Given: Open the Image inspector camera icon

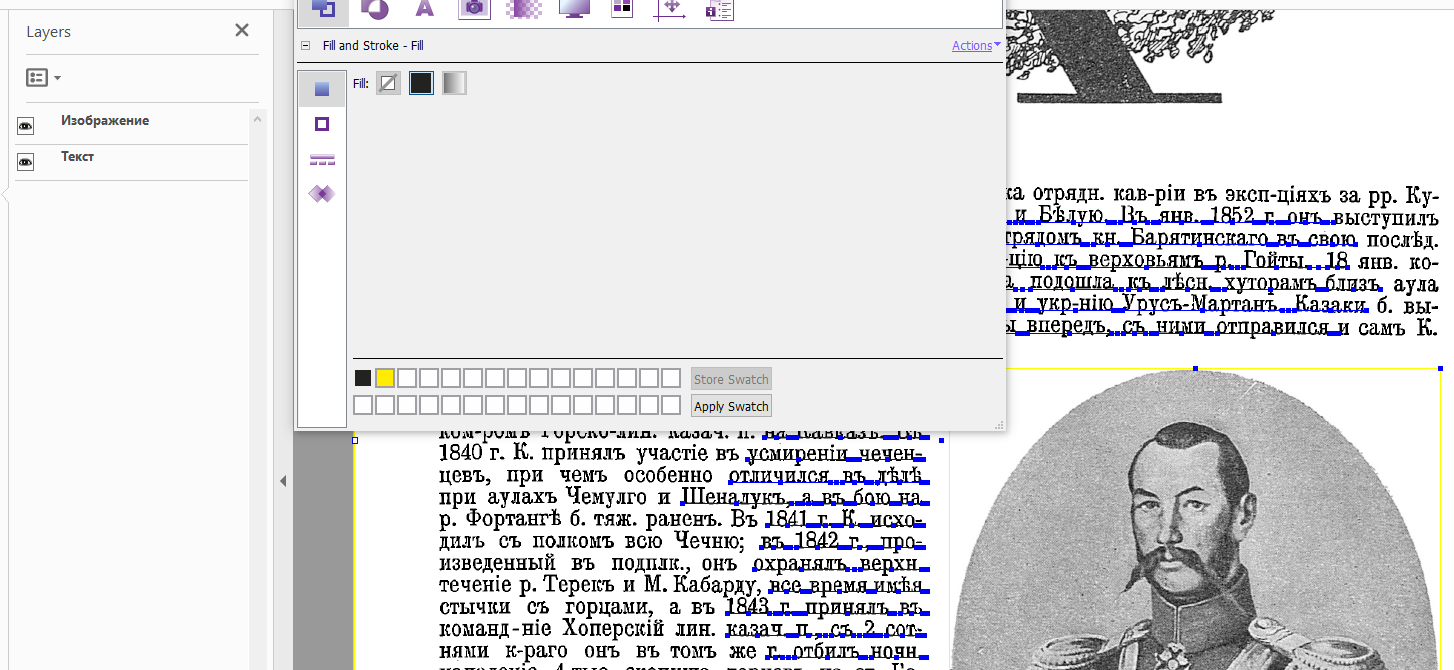Looking at the screenshot, I should (474, 9).
